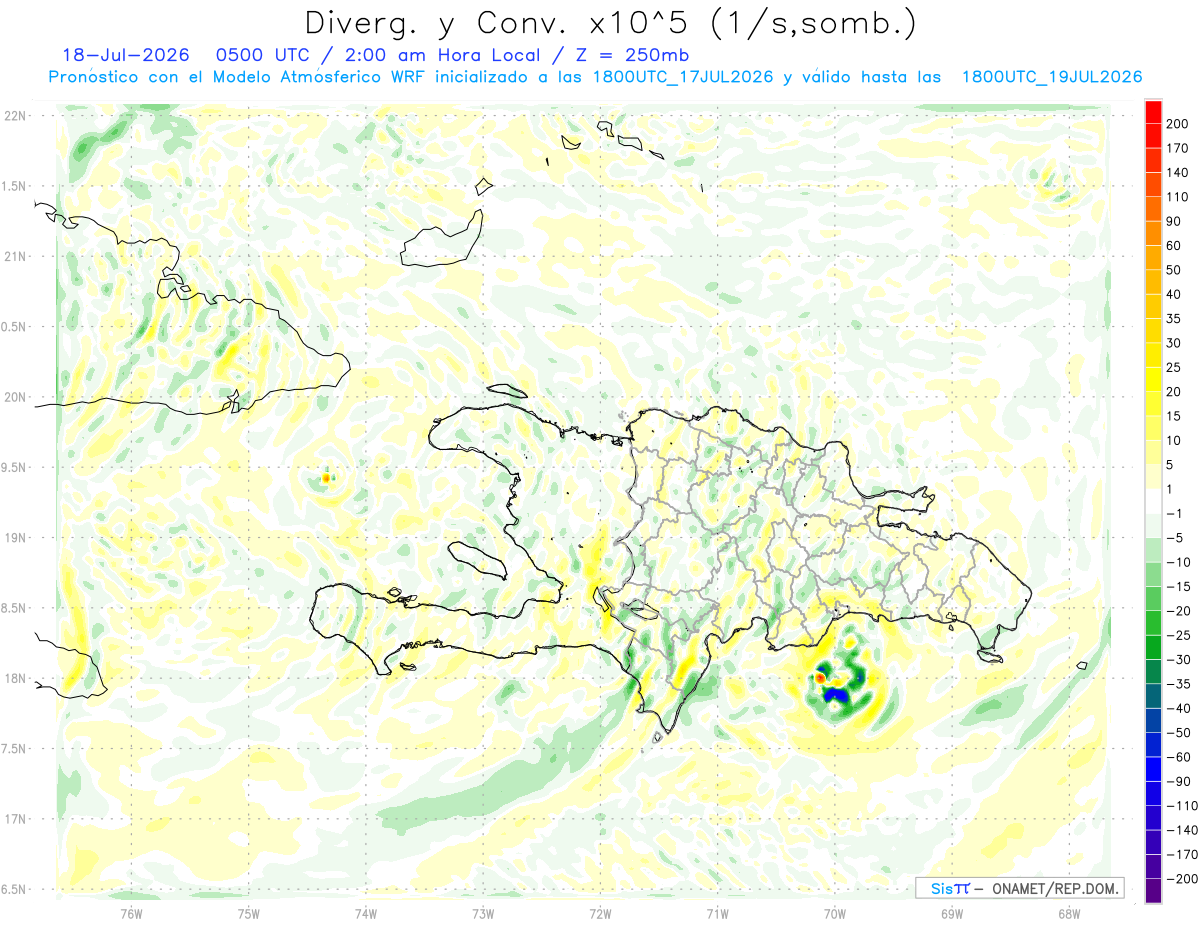Click the positive '15' colorbar label
The width and height of the screenshot is (1200, 927).
pos(1174,416)
